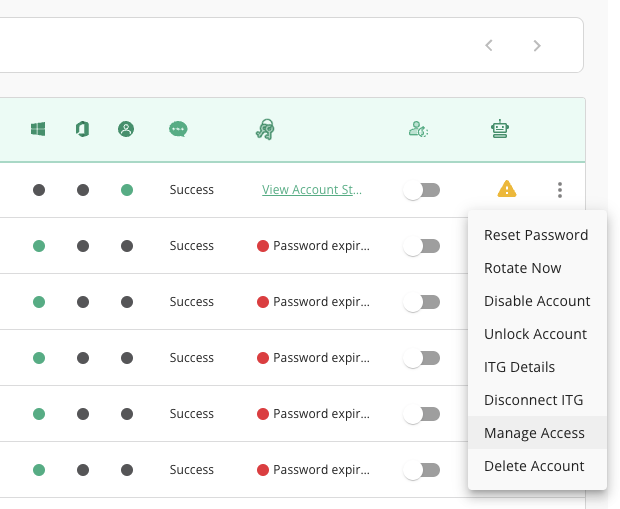
Task: Go to previous page with left chevron
Action: pyautogui.click(x=489, y=45)
